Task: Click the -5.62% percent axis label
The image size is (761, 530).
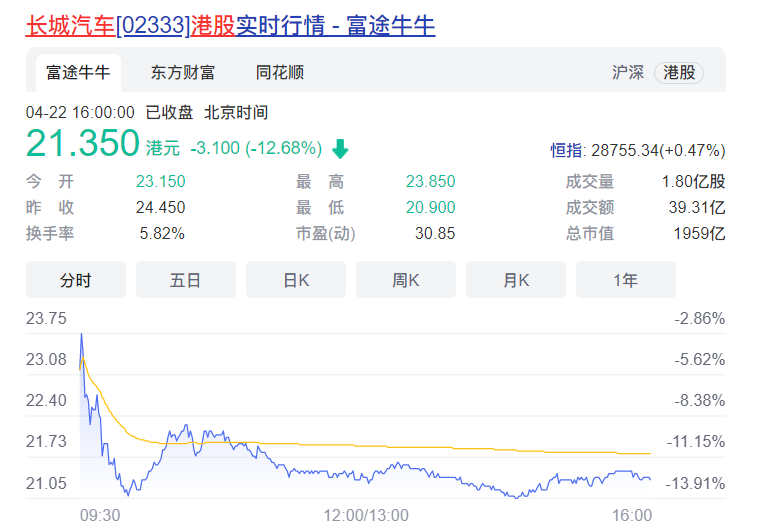Action: tap(699, 360)
